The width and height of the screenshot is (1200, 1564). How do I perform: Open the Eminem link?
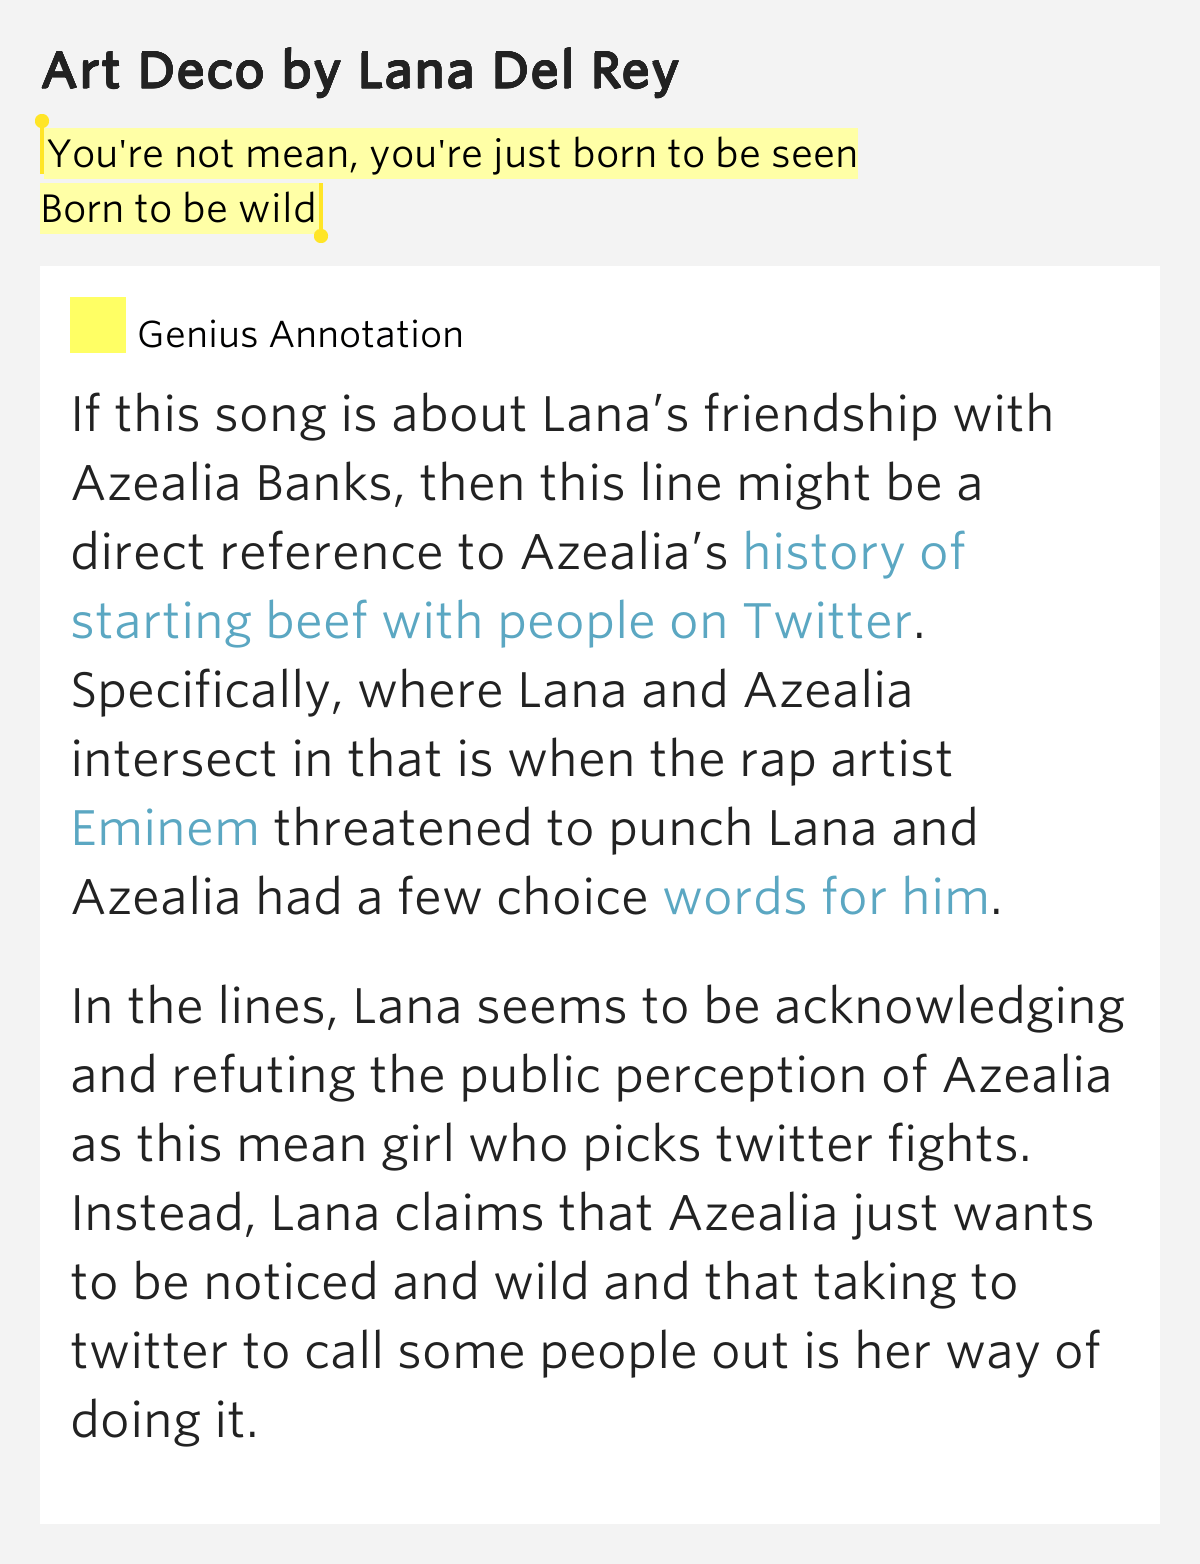pos(165,828)
